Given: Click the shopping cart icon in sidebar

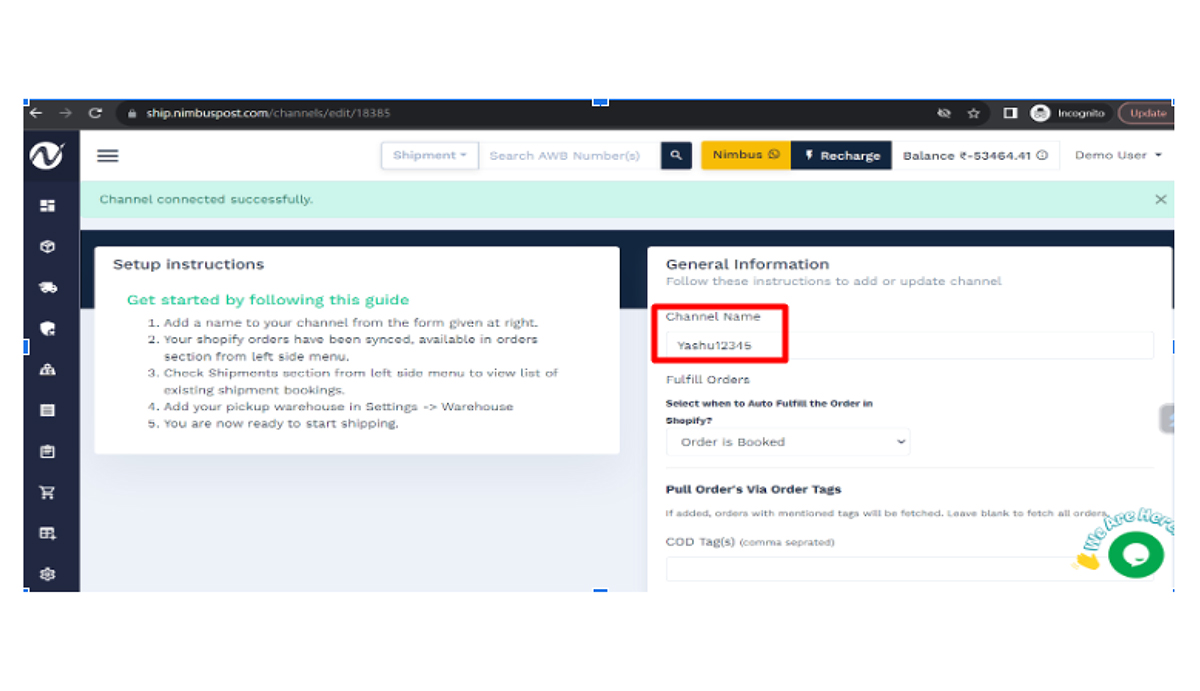Looking at the screenshot, I should 44,491.
